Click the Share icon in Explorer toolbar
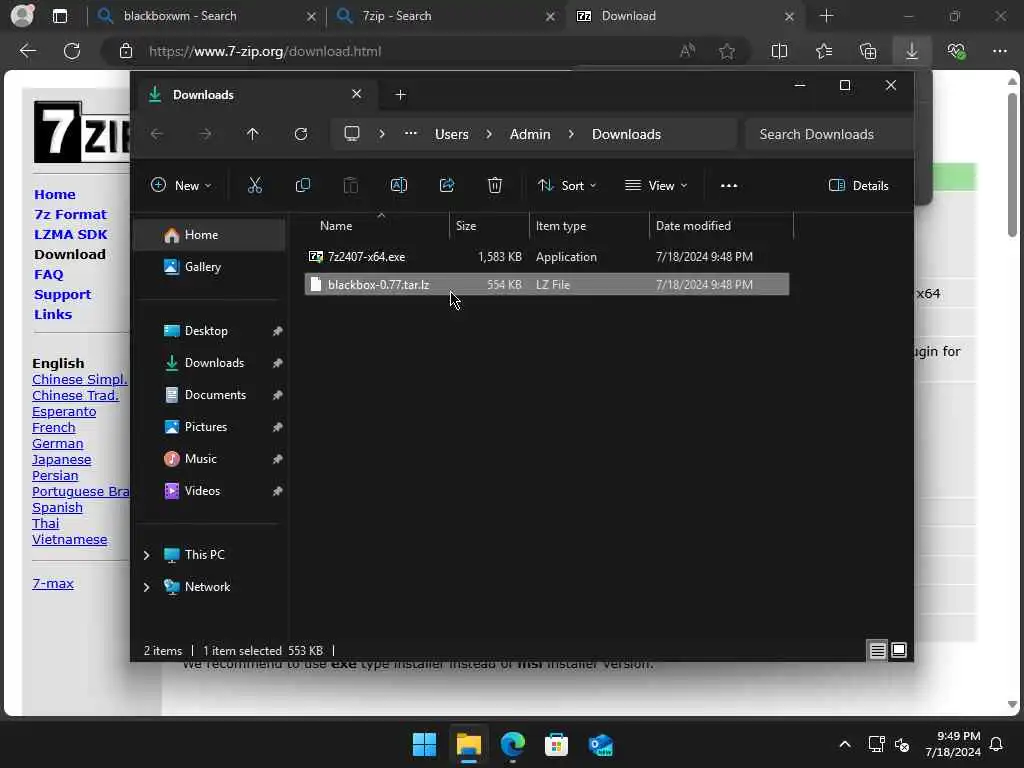Image resolution: width=1024 pixels, height=768 pixels. click(x=447, y=185)
